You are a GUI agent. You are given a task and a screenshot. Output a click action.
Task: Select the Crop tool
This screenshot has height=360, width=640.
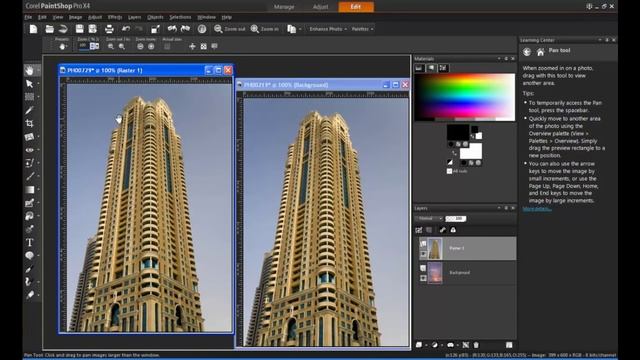click(29, 123)
